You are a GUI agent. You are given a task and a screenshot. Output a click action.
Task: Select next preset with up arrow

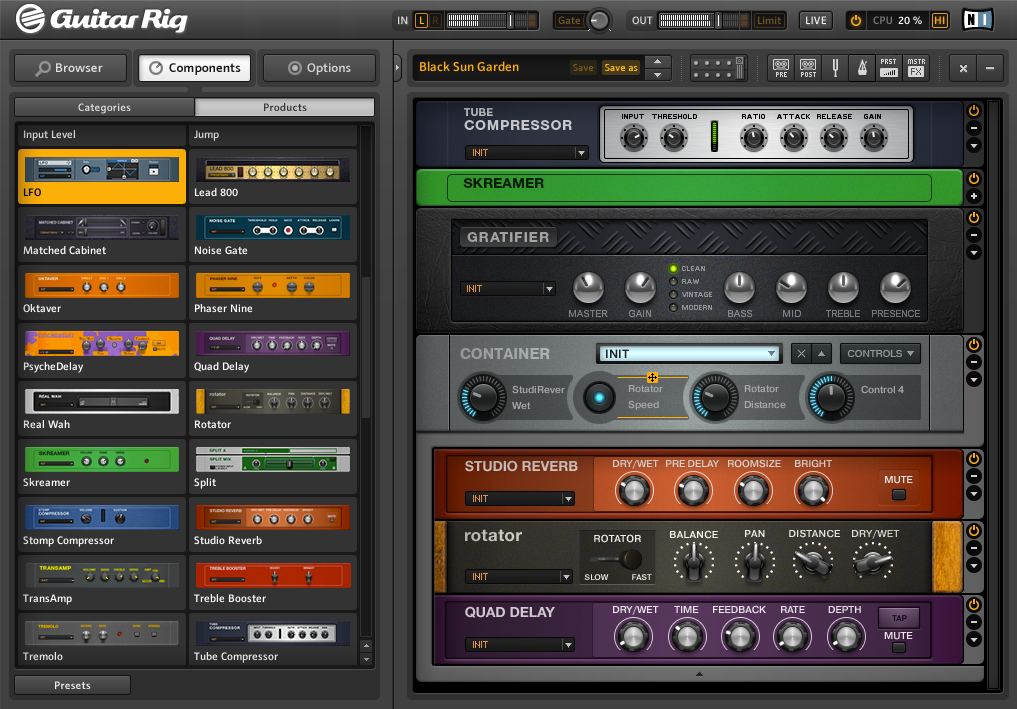658,62
